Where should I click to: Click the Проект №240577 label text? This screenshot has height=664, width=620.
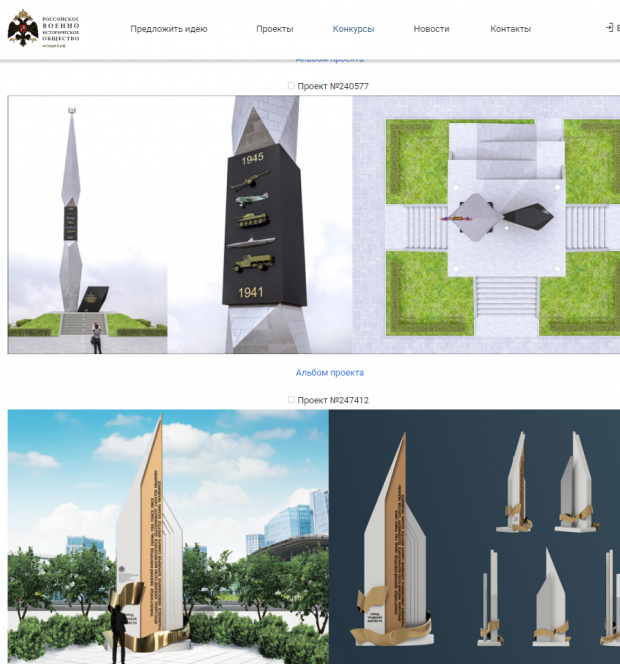pos(333,86)
